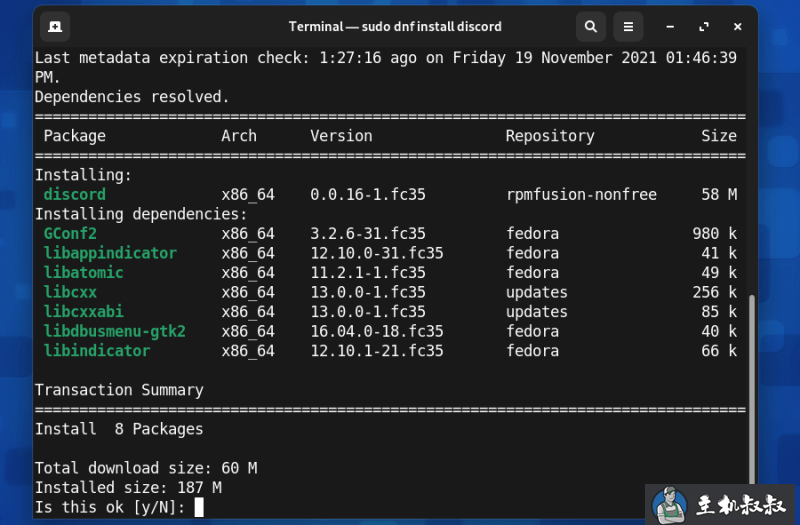800x525 pixels.
Task: Maximize the Terminal window
Action: [x=704, y=27]
